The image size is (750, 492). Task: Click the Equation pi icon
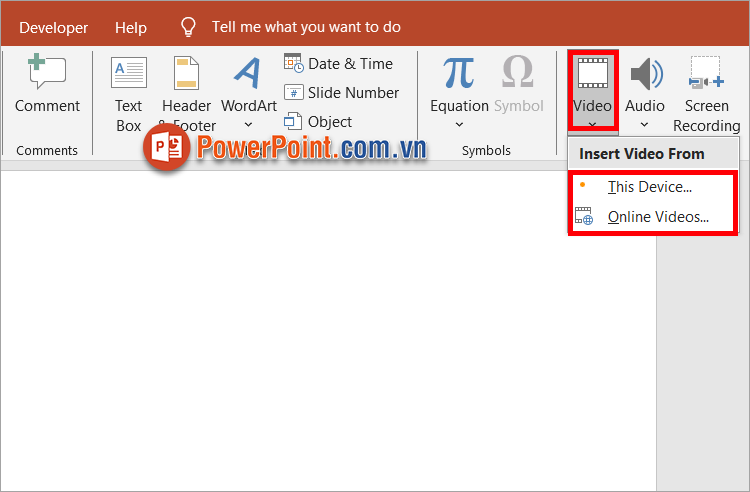tap(459, 73)
